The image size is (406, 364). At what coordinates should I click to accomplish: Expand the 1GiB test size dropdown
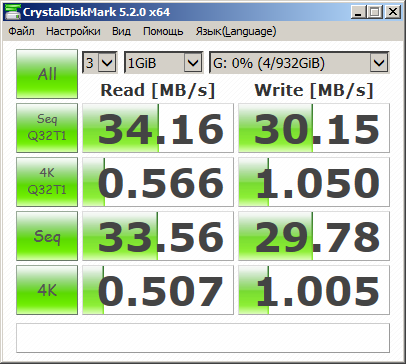[x=163, y=62]
